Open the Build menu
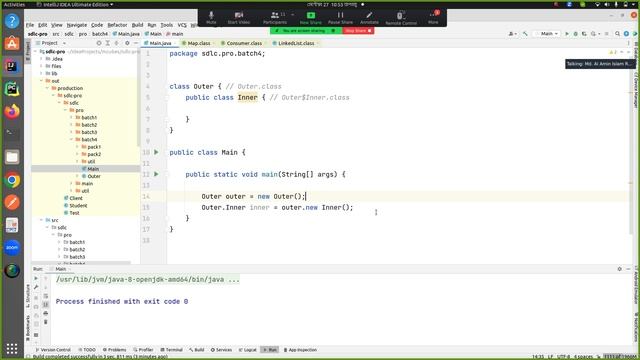Viewport: 640px width, 360px height. coord(138,25)
